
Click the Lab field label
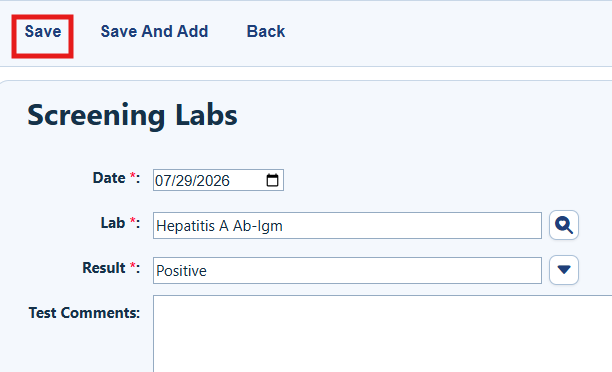[113, 223]
